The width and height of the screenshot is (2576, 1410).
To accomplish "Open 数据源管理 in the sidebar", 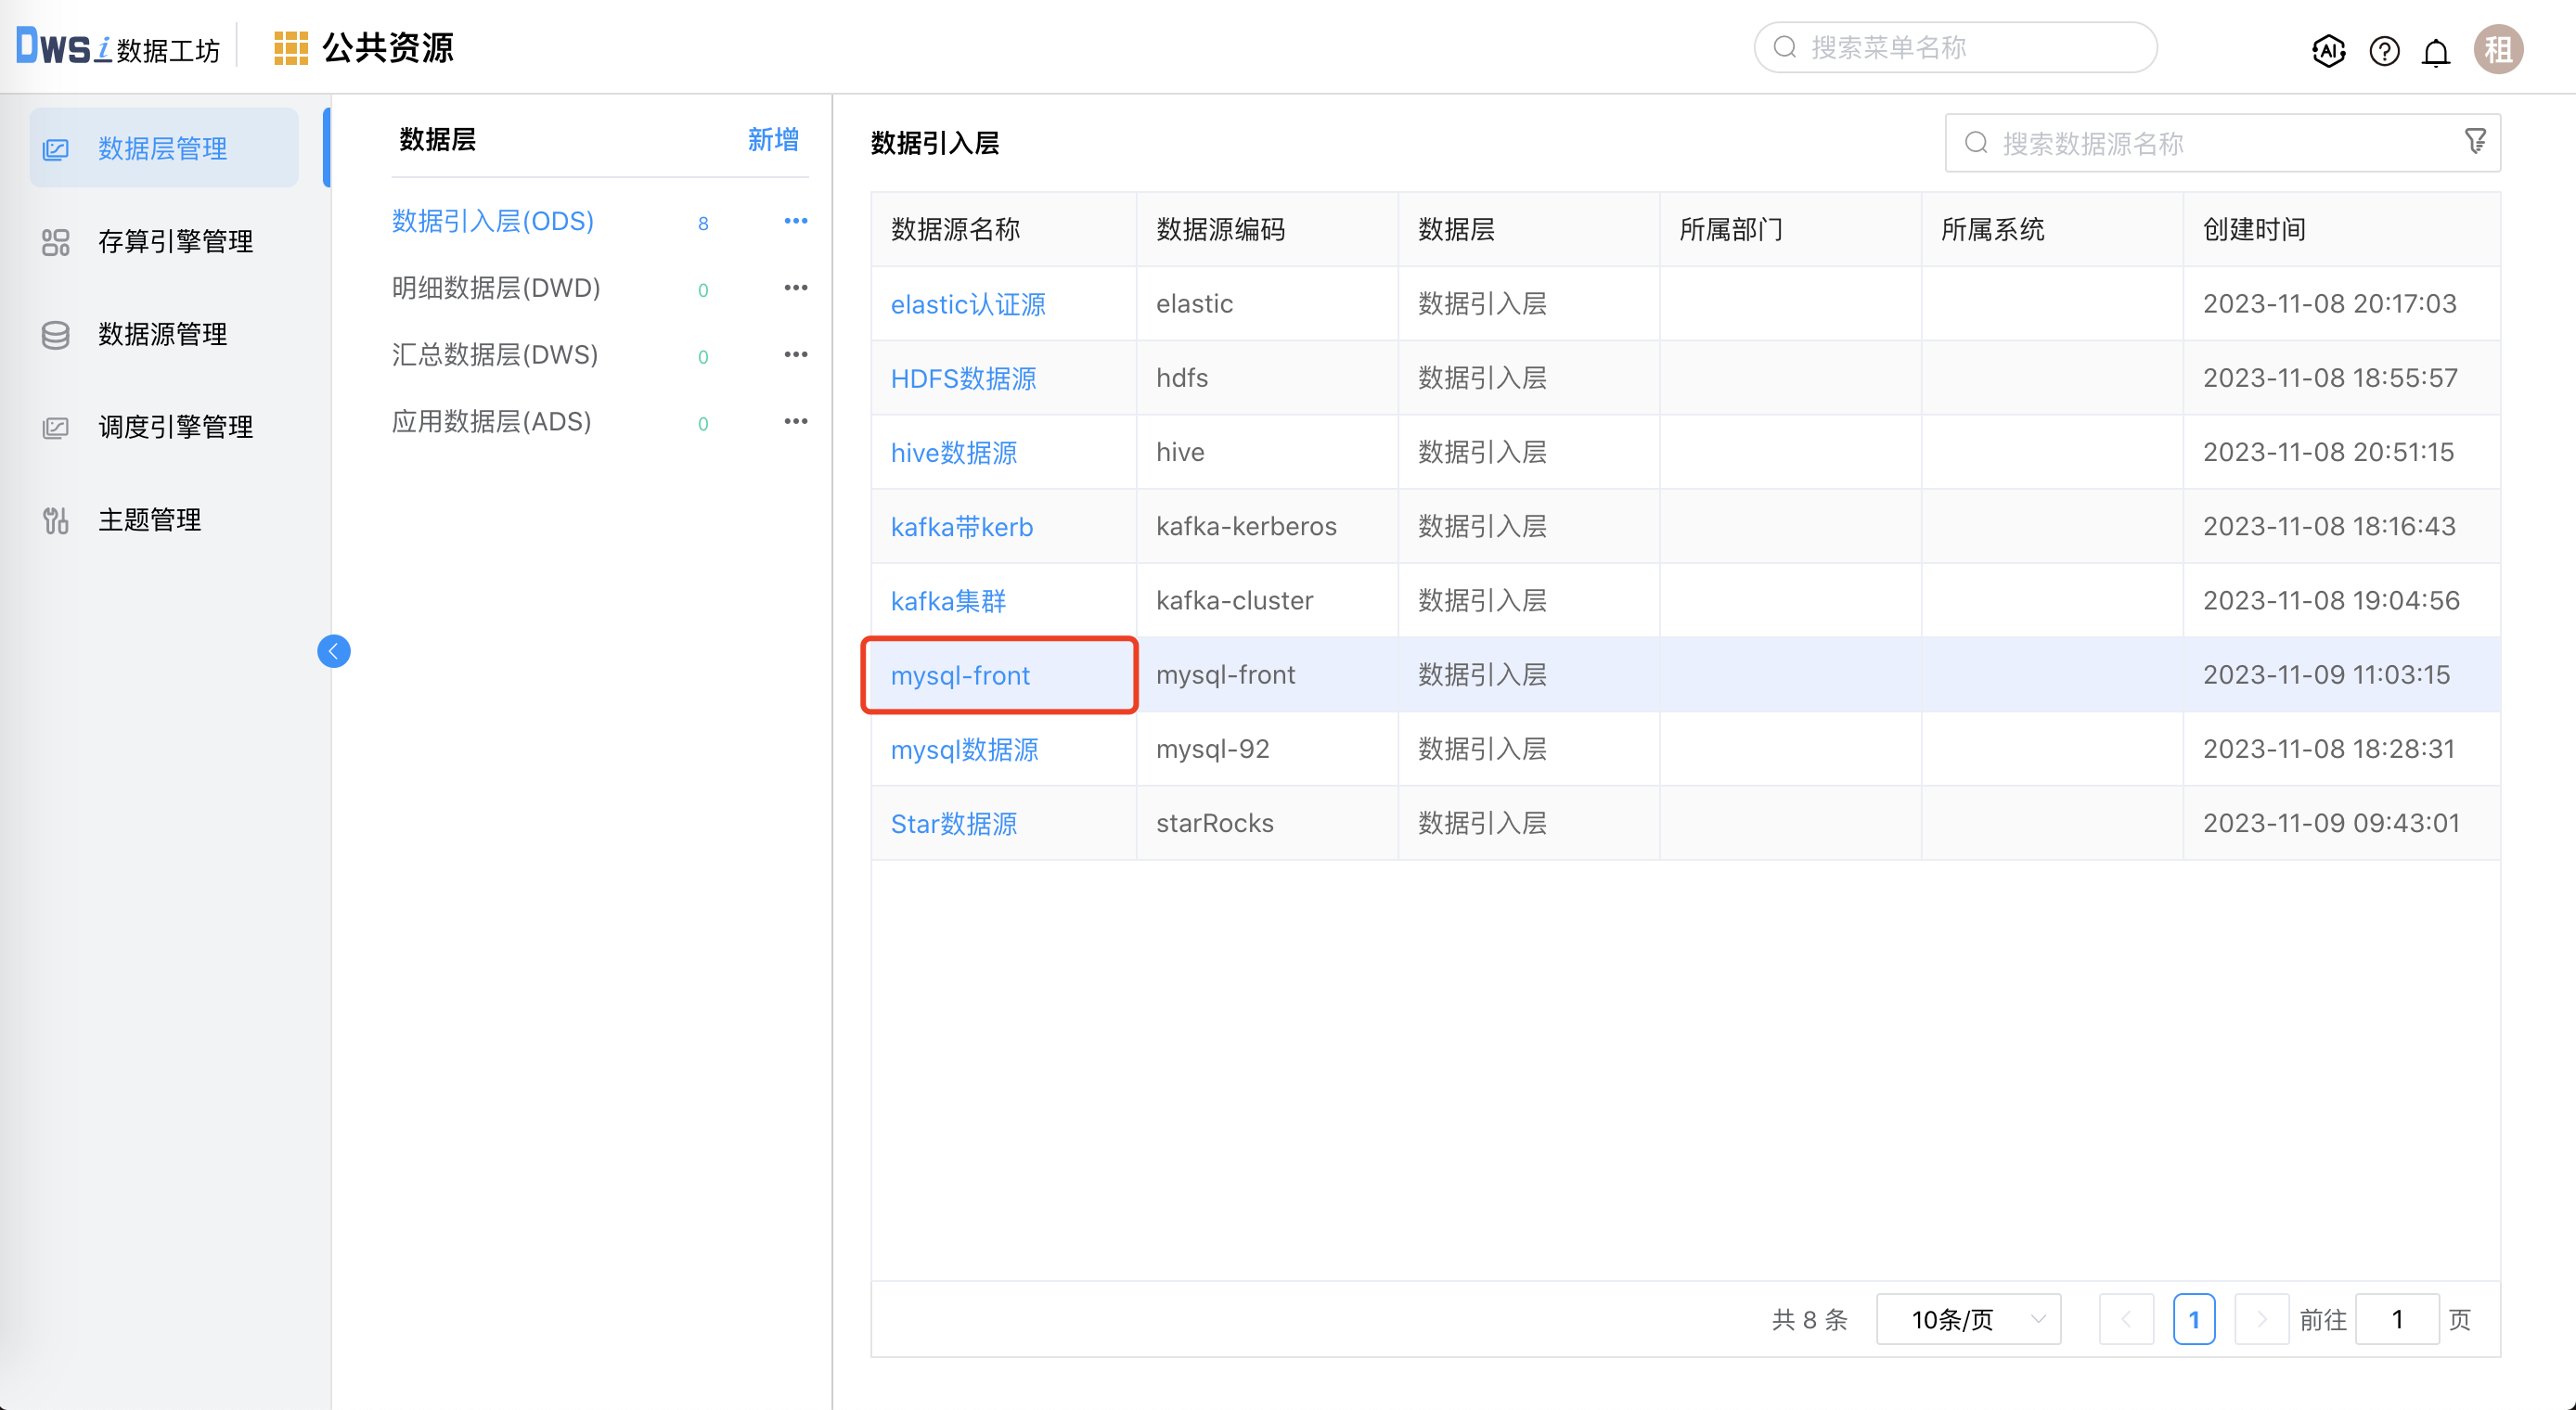I will pos(162,334).
